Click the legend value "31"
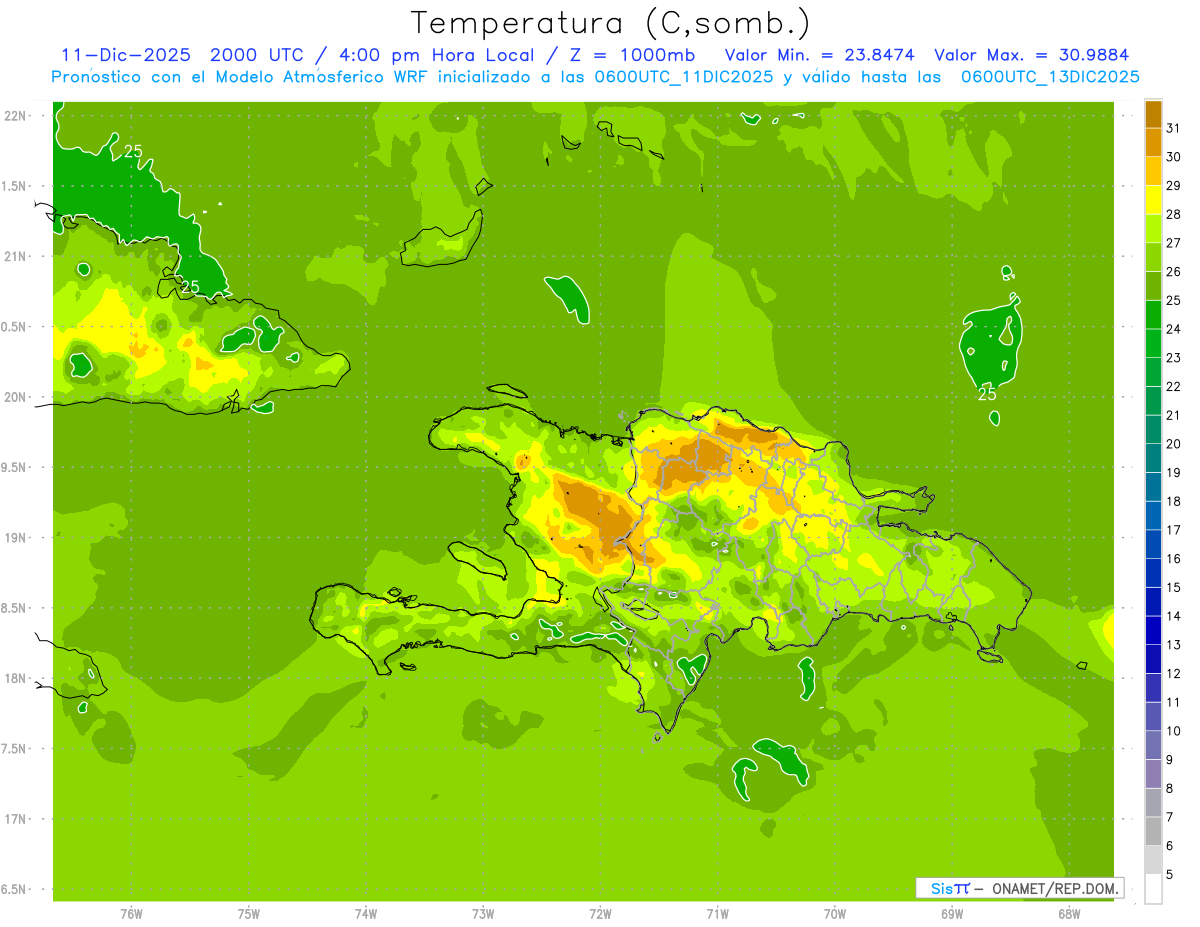1200x927 pixels. tap(1173, 127)
